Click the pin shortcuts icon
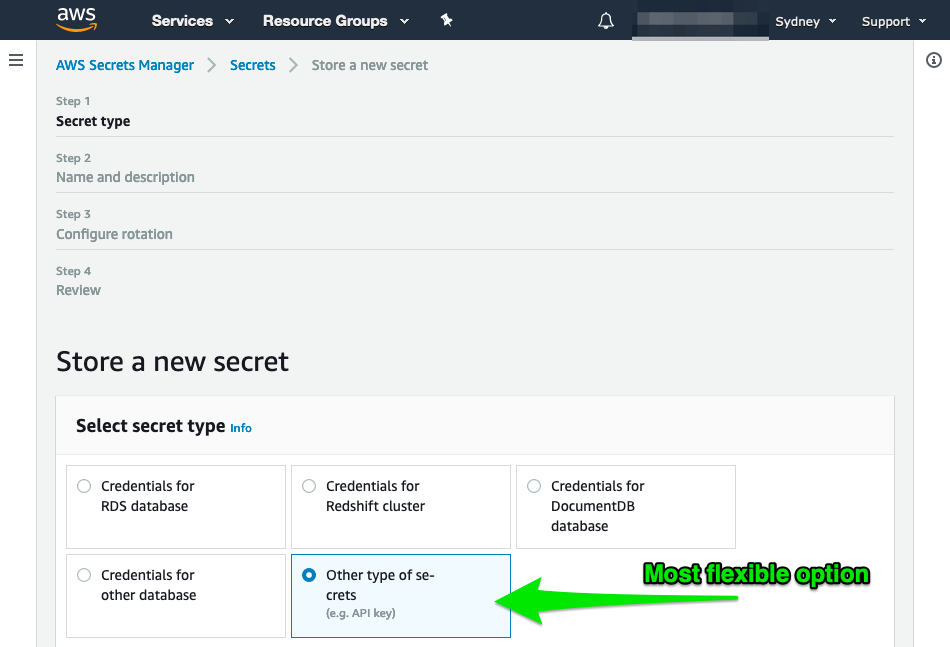Viewport: 950px width, 647px height. 447,20
